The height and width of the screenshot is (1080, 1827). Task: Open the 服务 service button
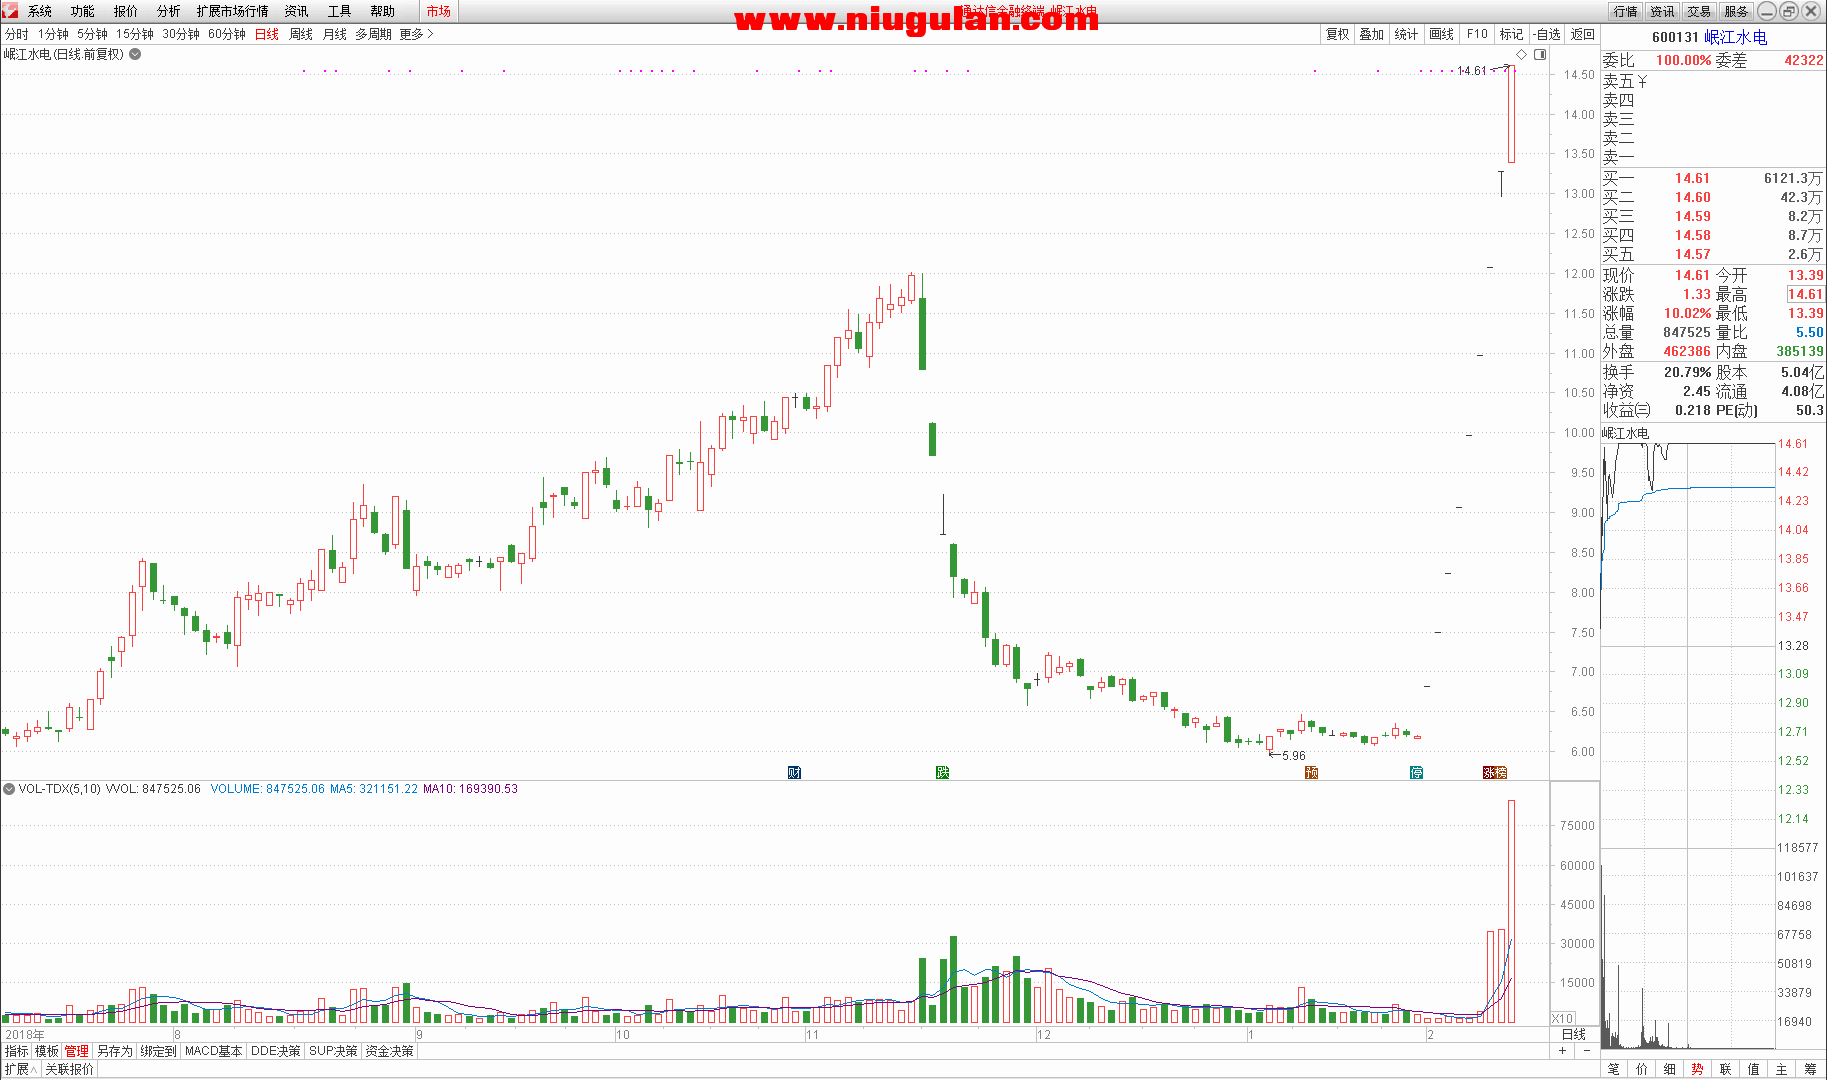click(1737, 11)
